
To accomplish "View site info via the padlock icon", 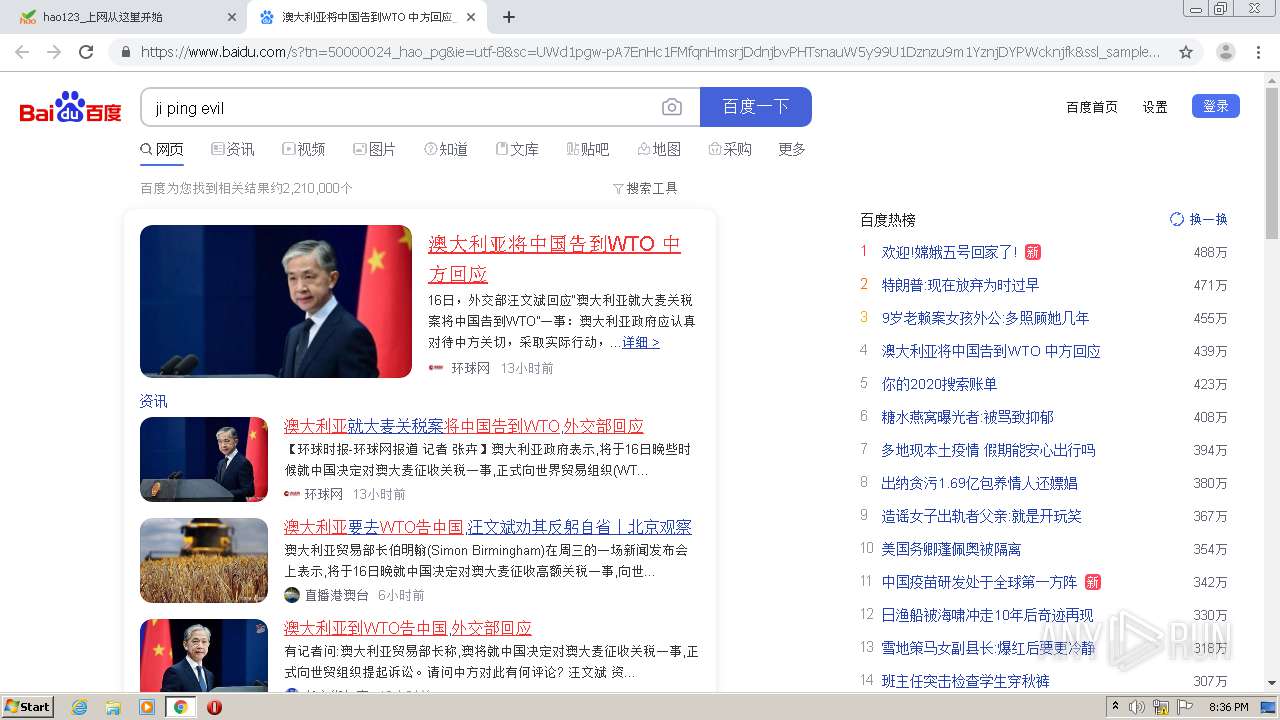I will coord(125,52).
